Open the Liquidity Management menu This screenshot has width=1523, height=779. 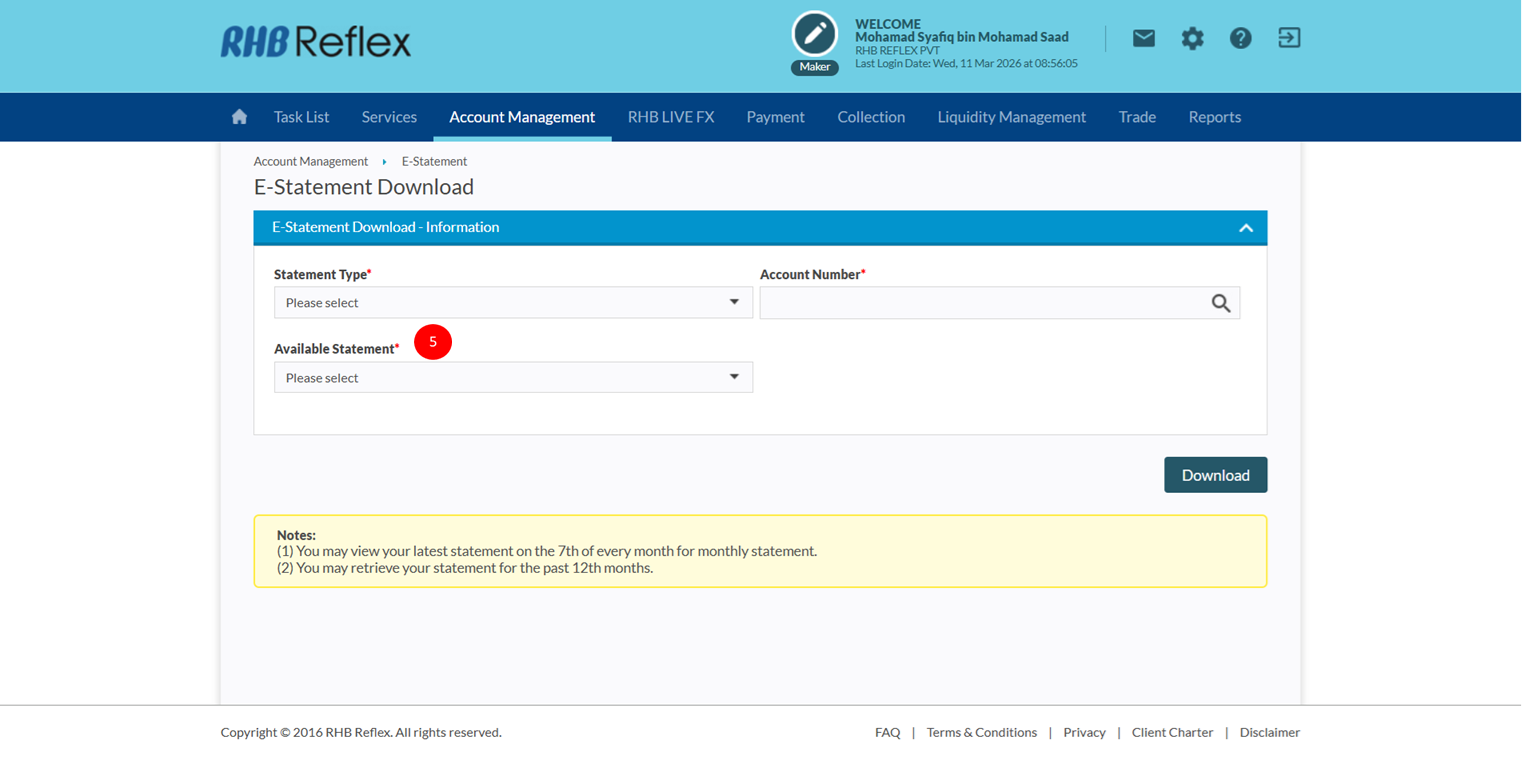pos(1011,117)
